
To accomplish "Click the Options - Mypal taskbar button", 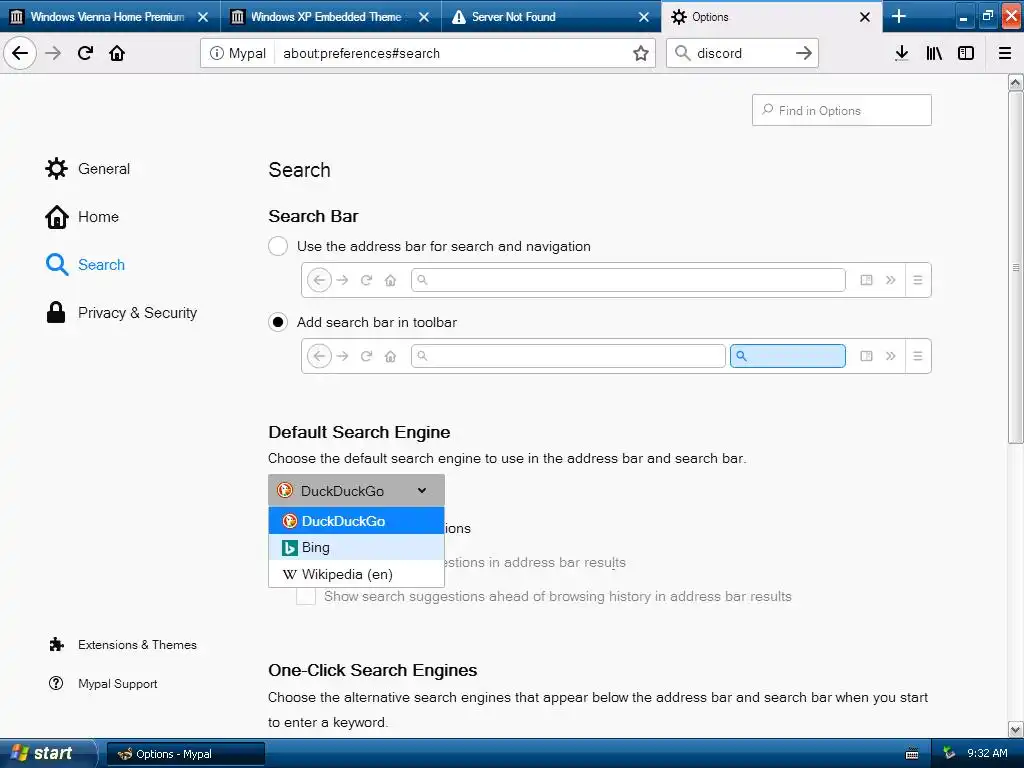I will click(x=185, y=754).
